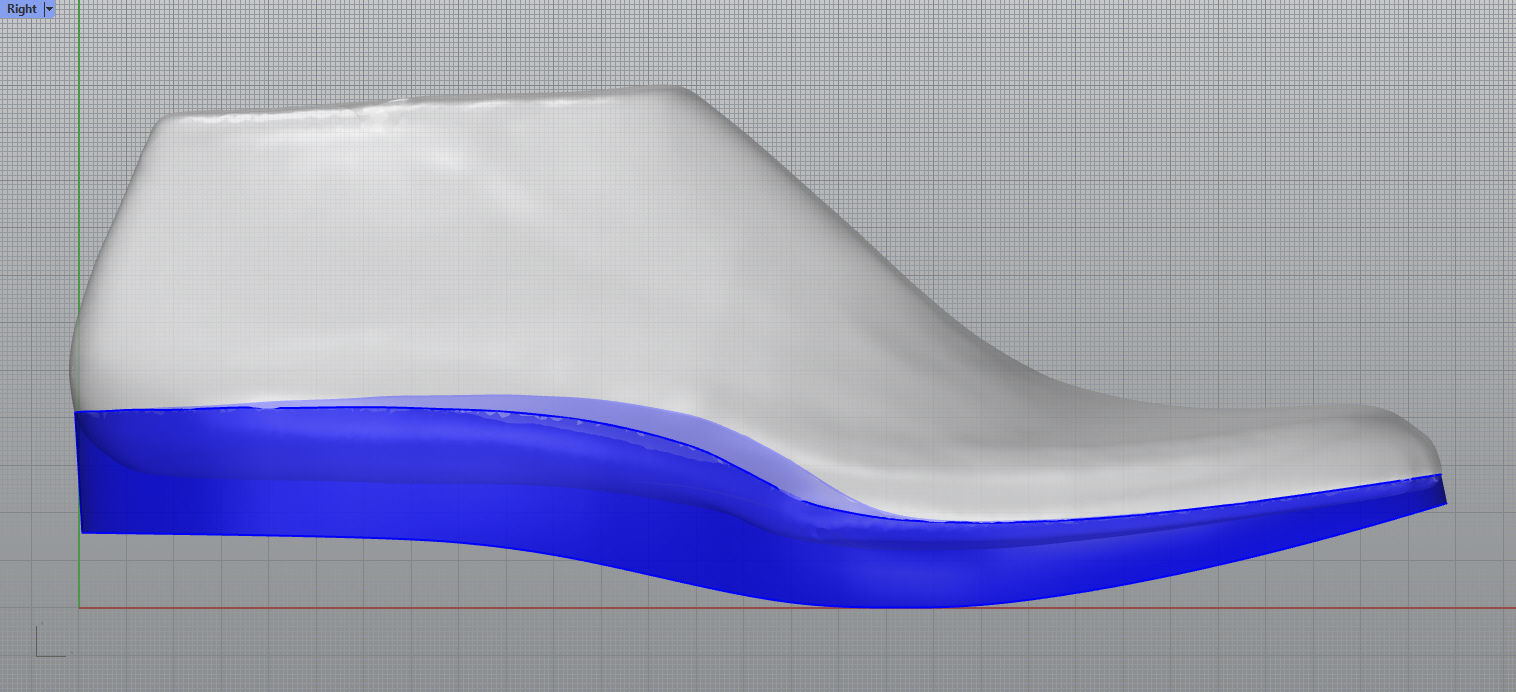This screenshot has height=692, width=1516.
Task: Click the Right viewport title label
Action: [21, 9]
